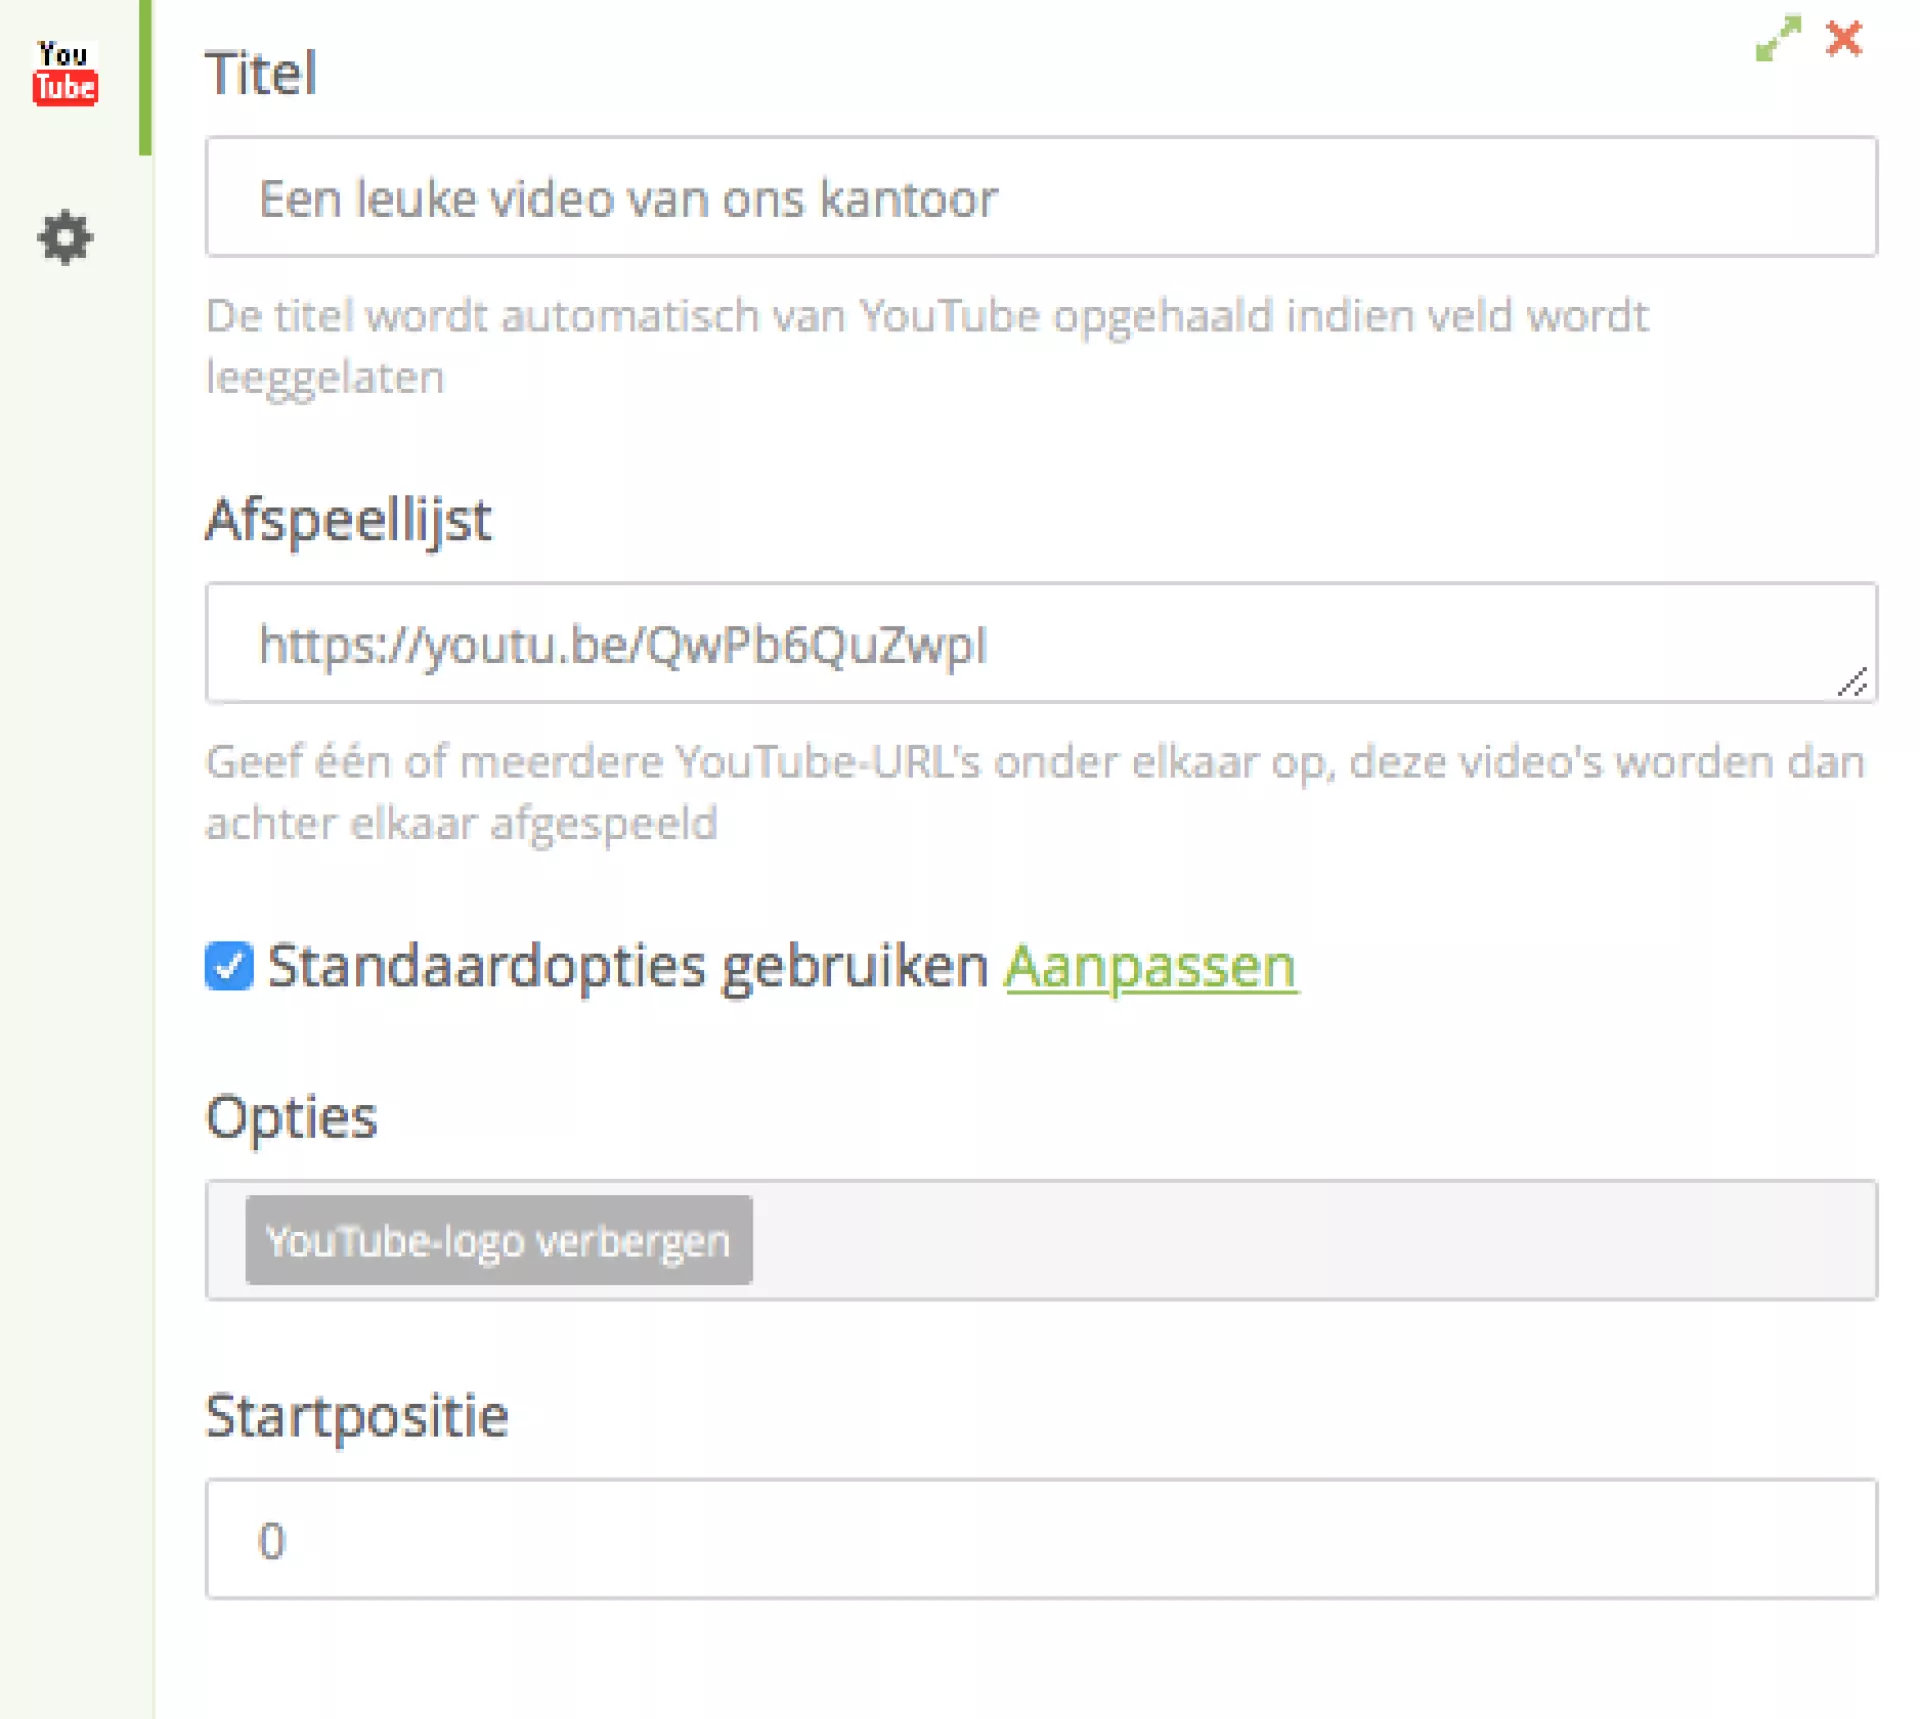The height and width of the screenshot is (1719, 1920).
Task: Click the green active-tab indicator bar
Action: [145, 77]
